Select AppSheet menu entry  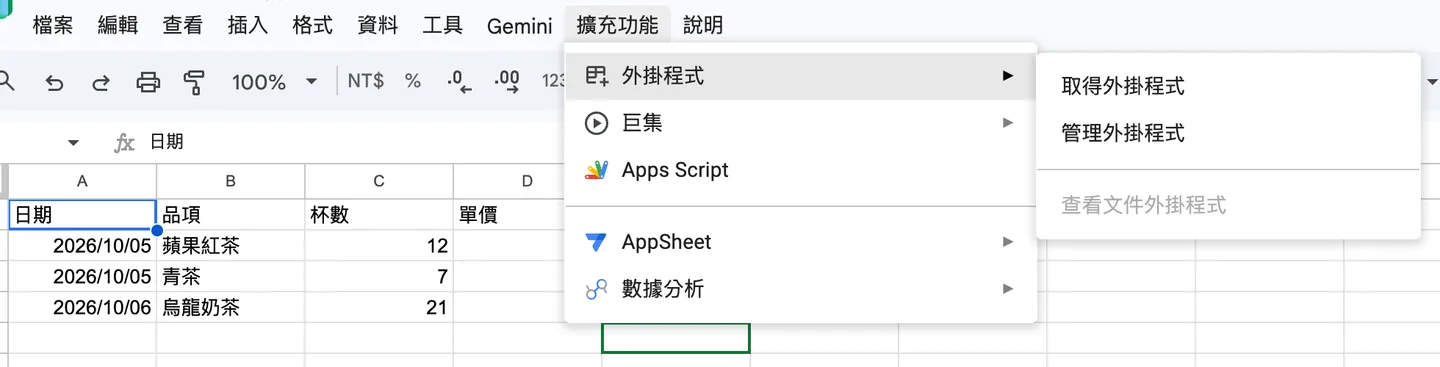801,242
